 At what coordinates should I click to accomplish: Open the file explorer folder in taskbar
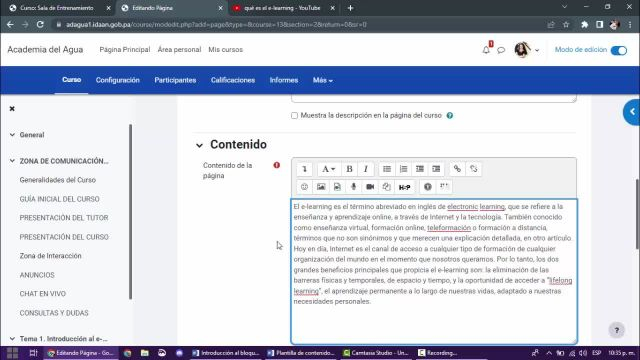tap(144, 353)
